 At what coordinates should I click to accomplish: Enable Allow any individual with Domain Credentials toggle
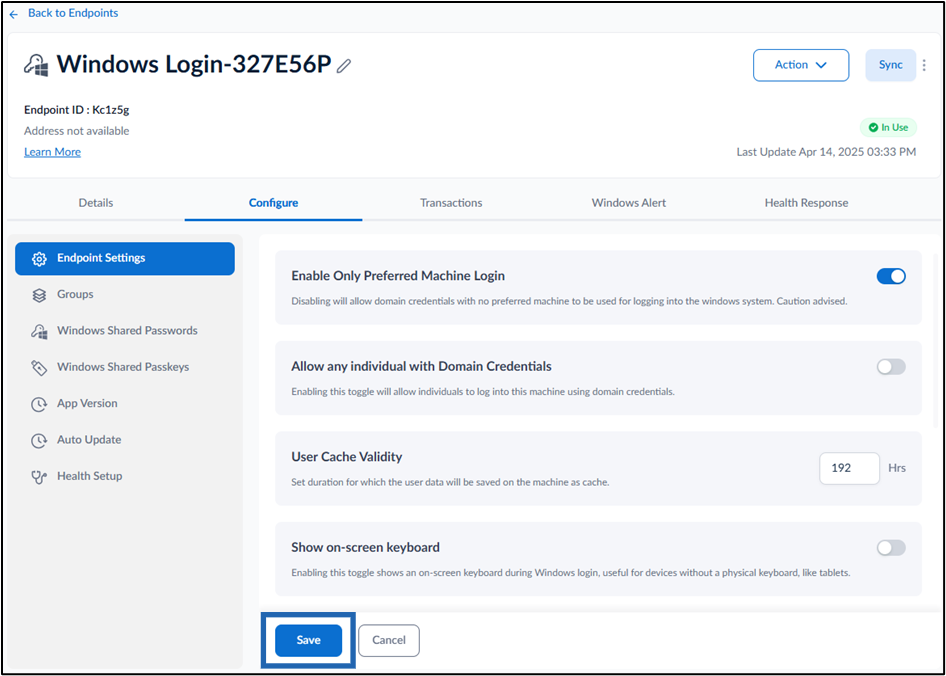[x=891, y=366]
